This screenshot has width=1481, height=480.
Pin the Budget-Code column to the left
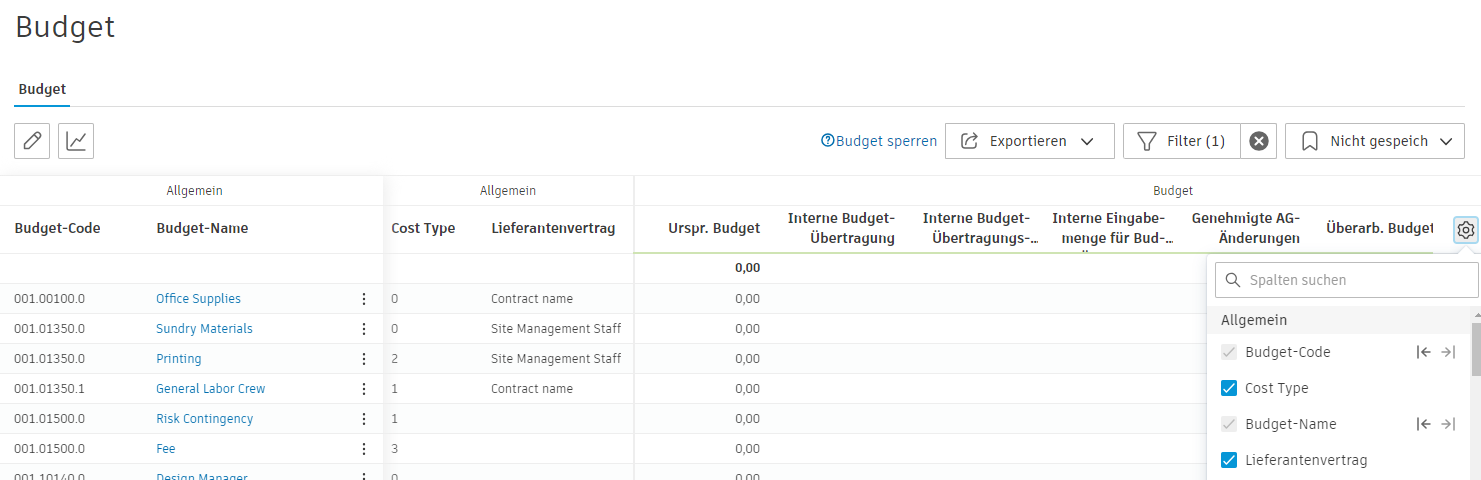click(x=1423, y=352)
